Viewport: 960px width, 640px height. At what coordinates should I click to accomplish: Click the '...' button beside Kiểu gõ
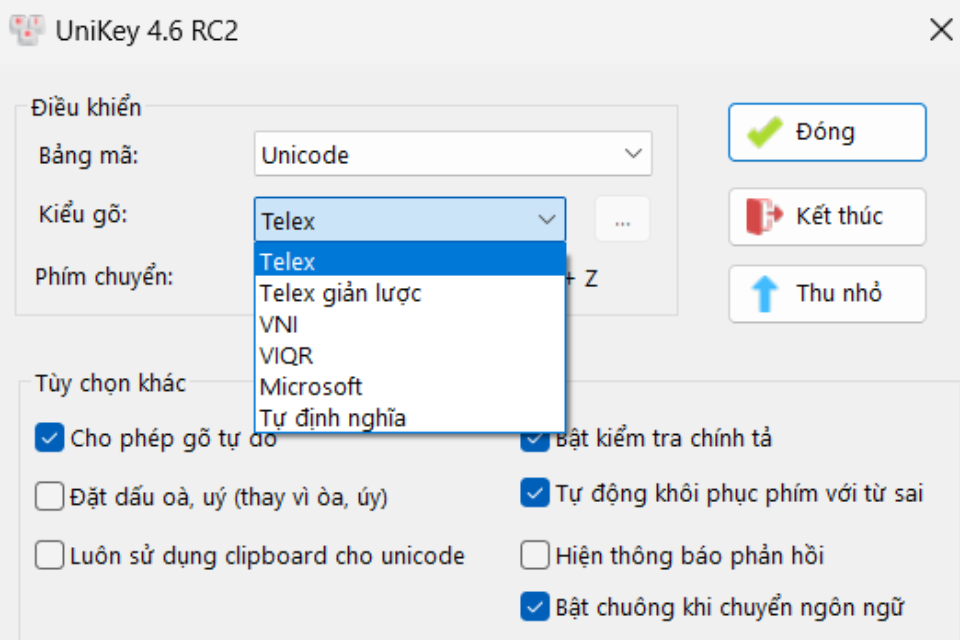[x=622, y=220]
